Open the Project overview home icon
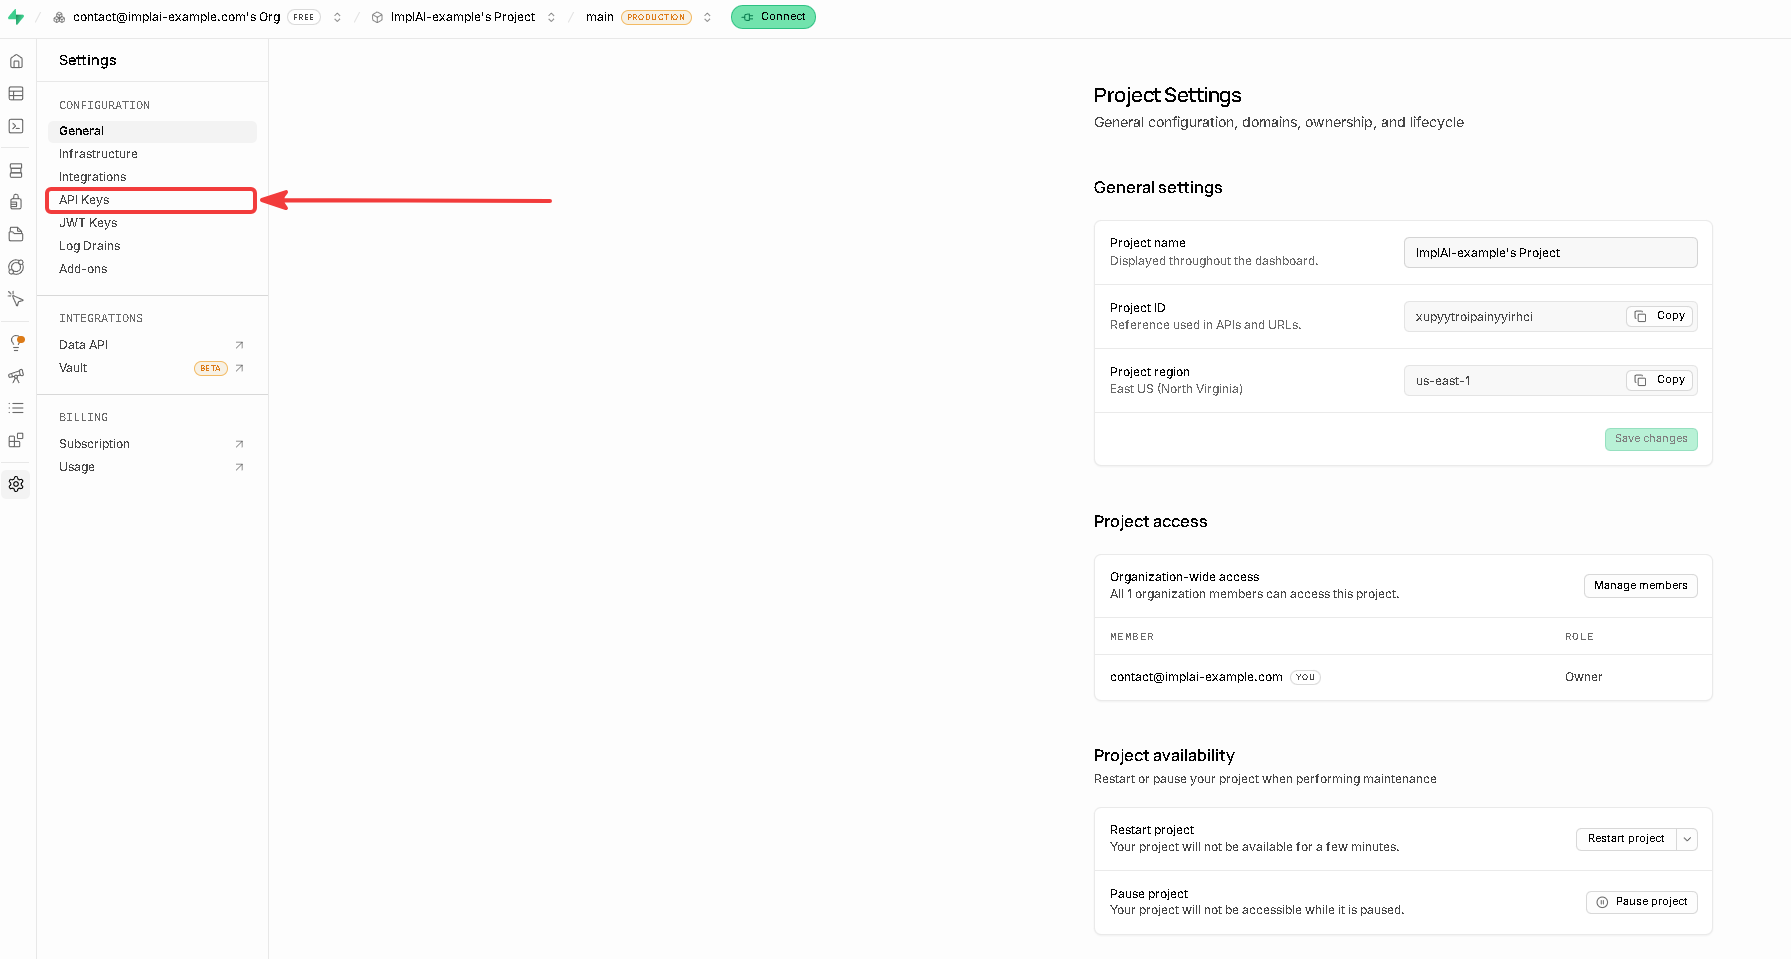Screen dimensions: 1791x959 pyautogui.click(x=16, y=61)
